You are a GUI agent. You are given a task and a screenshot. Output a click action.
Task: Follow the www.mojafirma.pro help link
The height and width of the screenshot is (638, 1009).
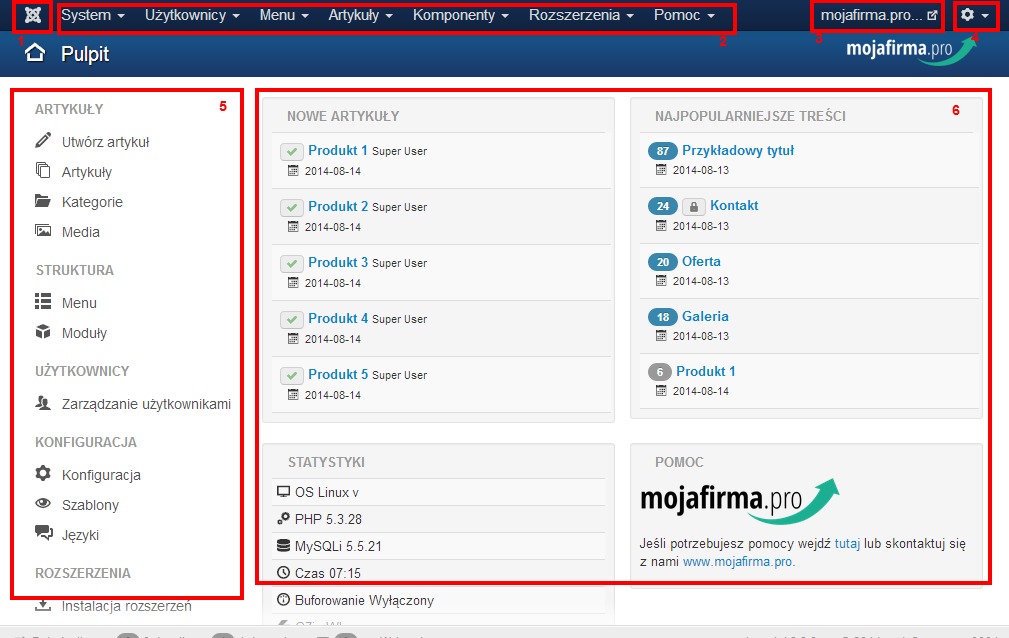[x=739, y=562]
